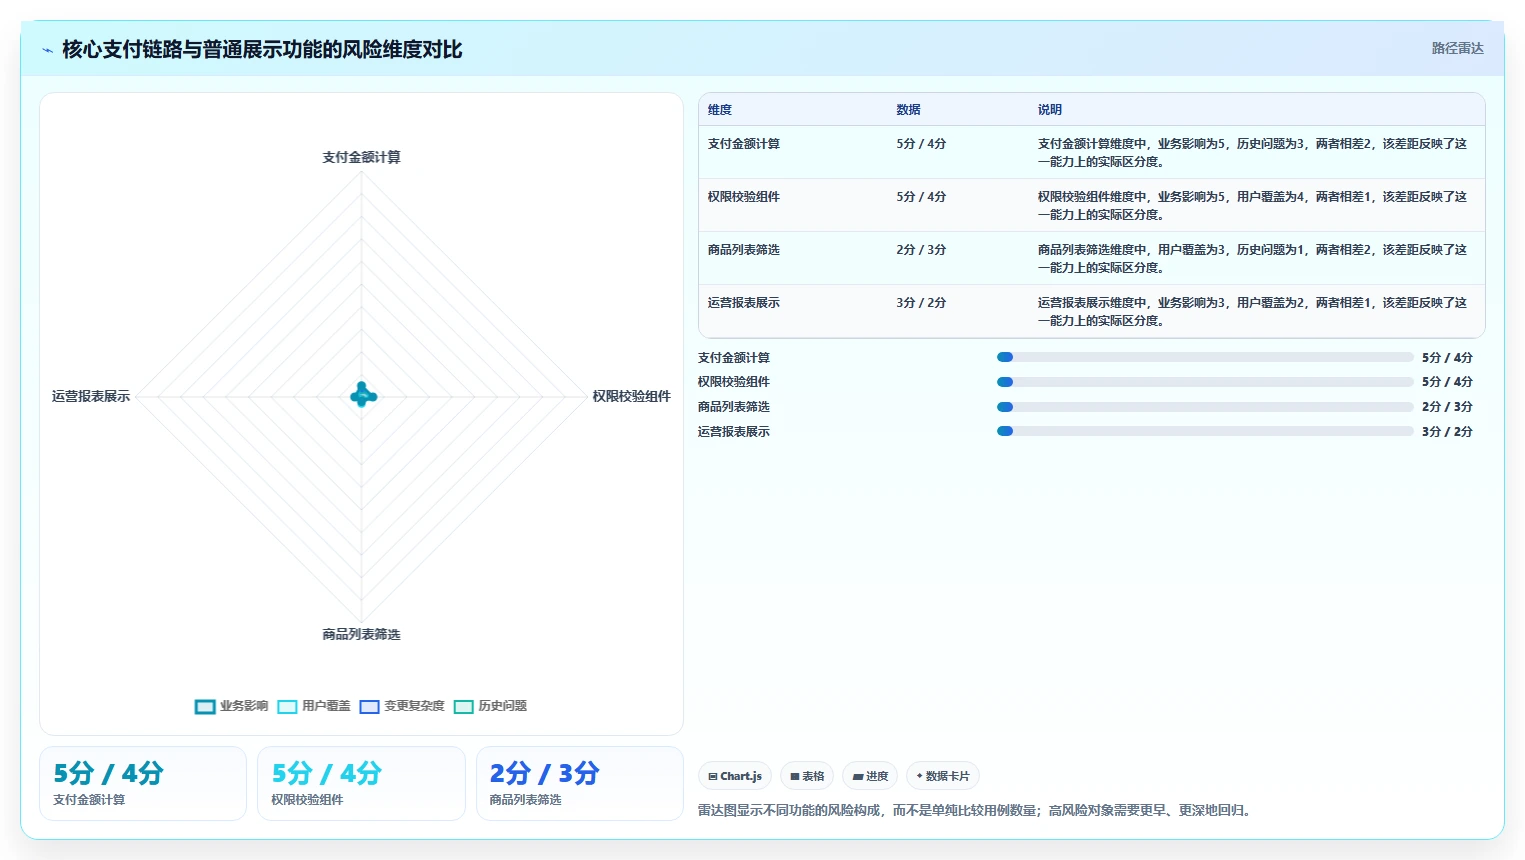This screenshot has height=860, width=1525.
Task: Click the 3分 / 2分 value beside 运营报表展示 progress bar
Action: click(x=1447, y=431)
